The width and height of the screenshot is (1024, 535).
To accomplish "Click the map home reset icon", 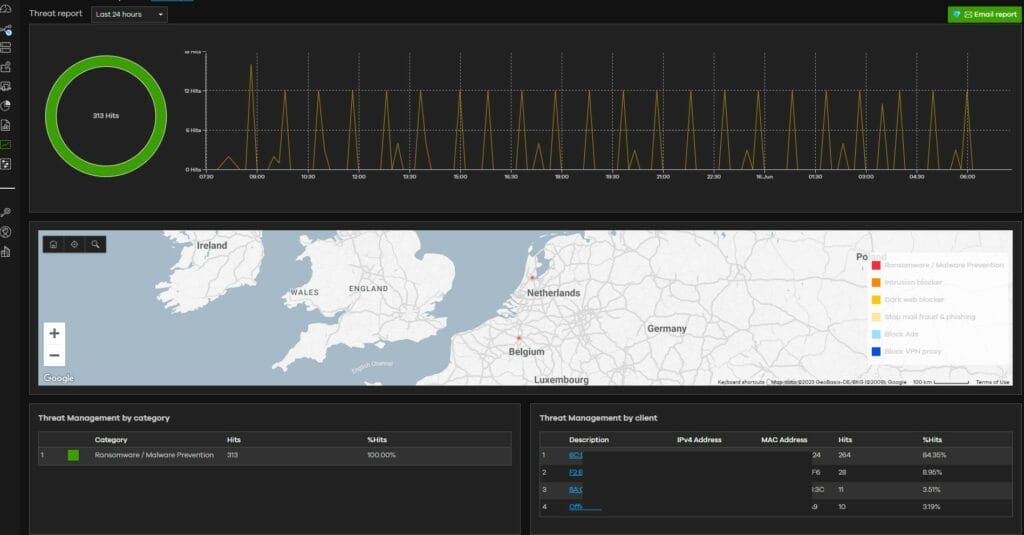I will [53, 244].
